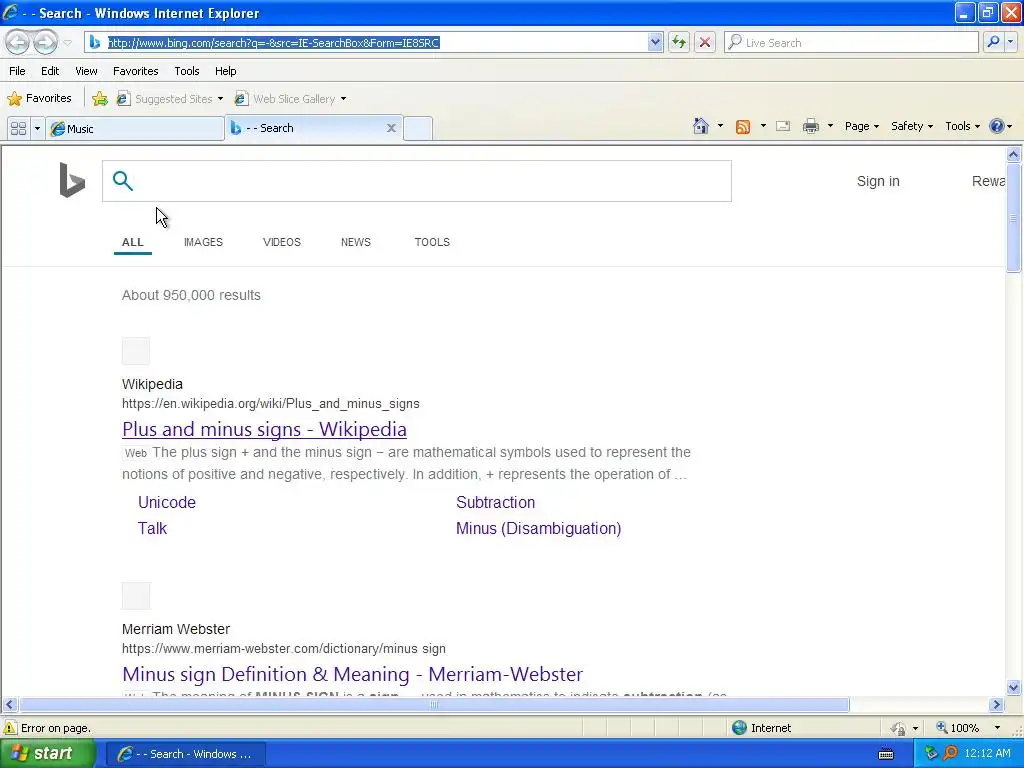This screenshot has height=768, width=1024.
Task: Click the Refresh page icon
Action: [x=679, y=42]
